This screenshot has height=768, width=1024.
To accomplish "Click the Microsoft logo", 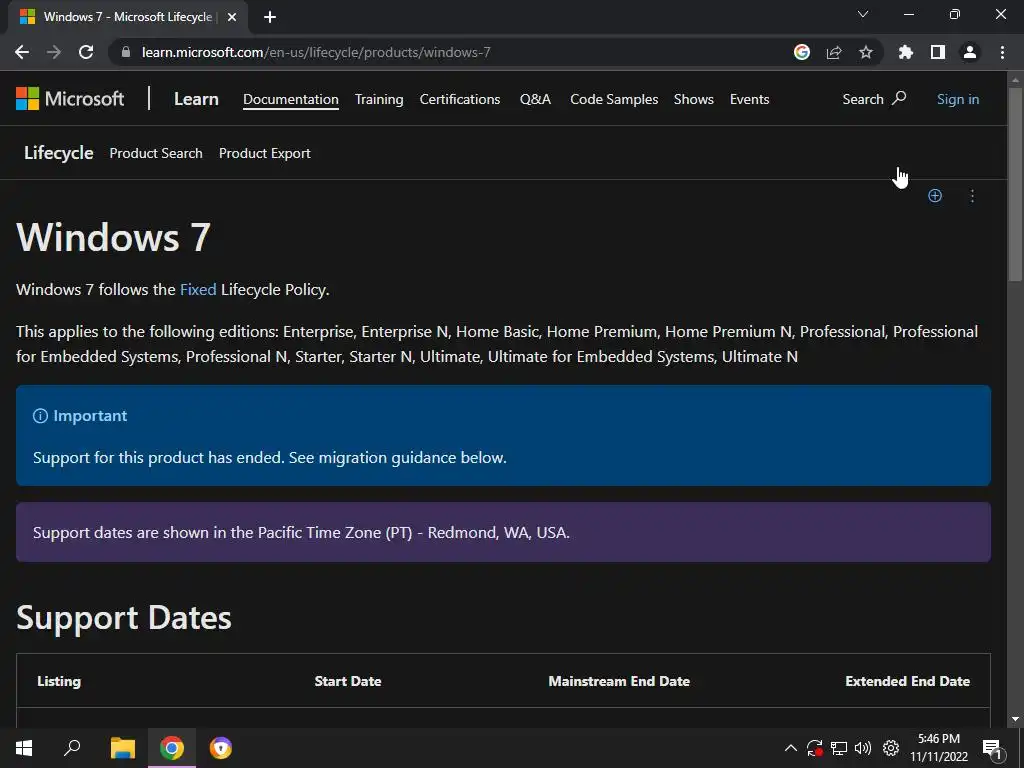I will click(70, 99).
